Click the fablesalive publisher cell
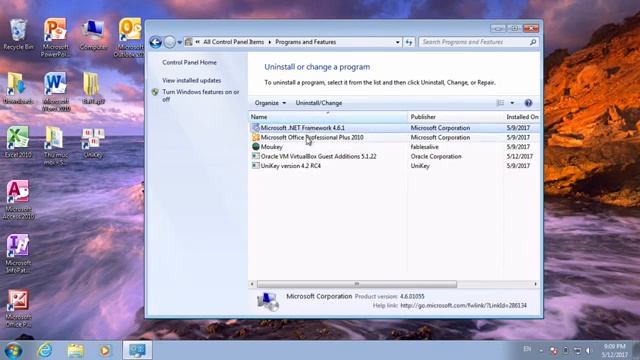 [x=424, y=147]
